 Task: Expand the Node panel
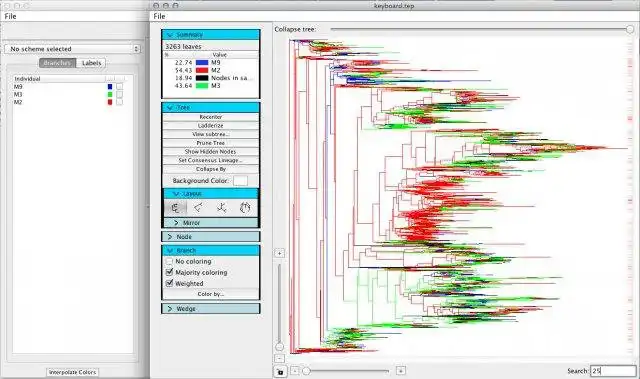tap(211, 237)
